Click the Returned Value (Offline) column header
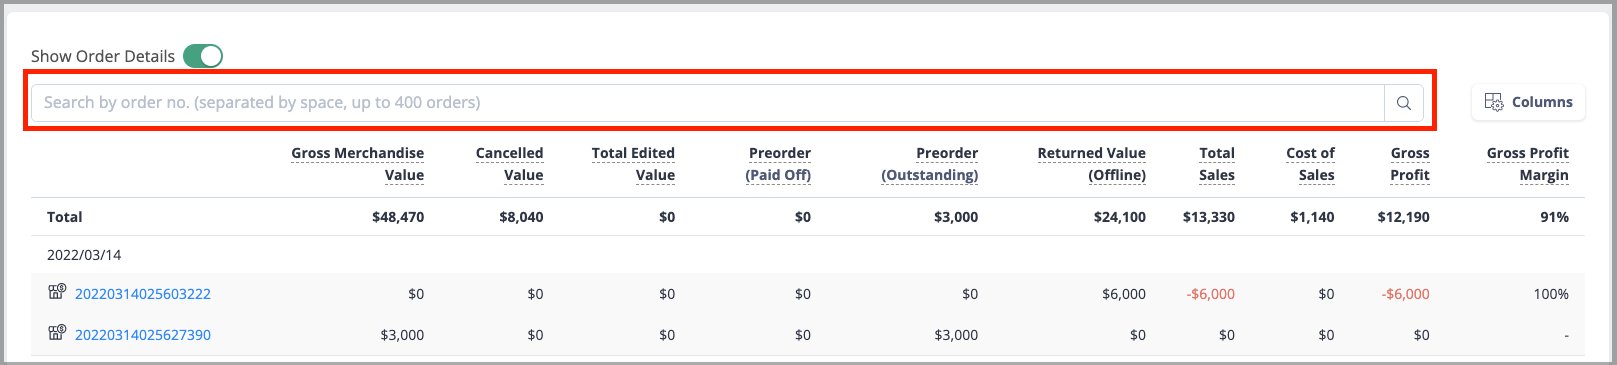Image resolution: width=1617 pixels, height=365 pixels. tap(1092, 164)
